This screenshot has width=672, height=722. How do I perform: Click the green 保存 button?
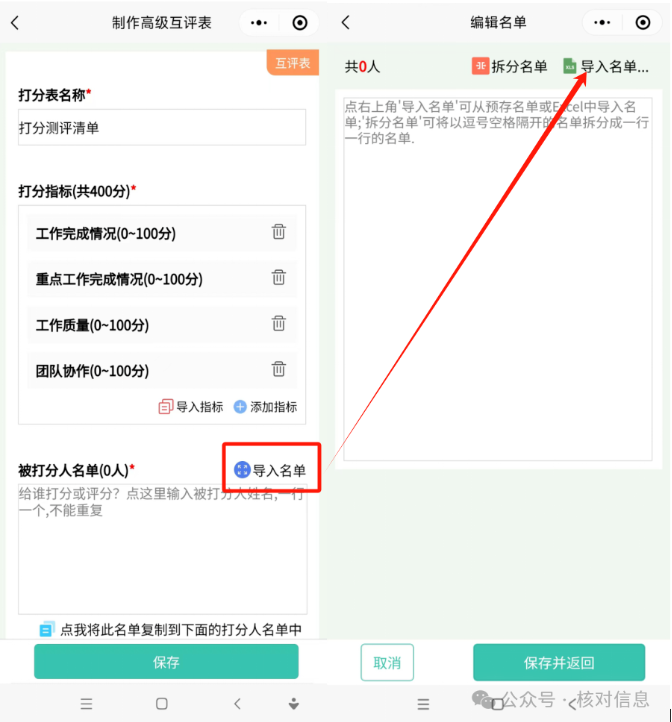166,662
